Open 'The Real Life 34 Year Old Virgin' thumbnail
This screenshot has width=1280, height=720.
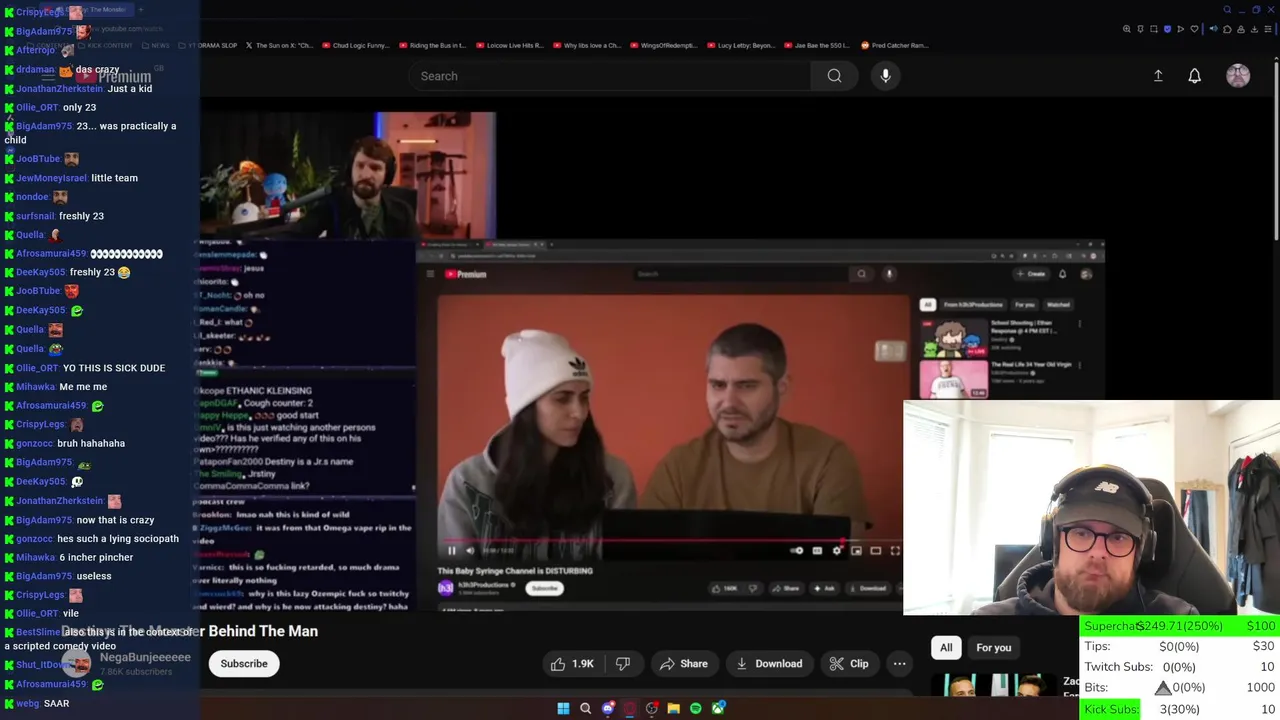click(x=954, y=379)
